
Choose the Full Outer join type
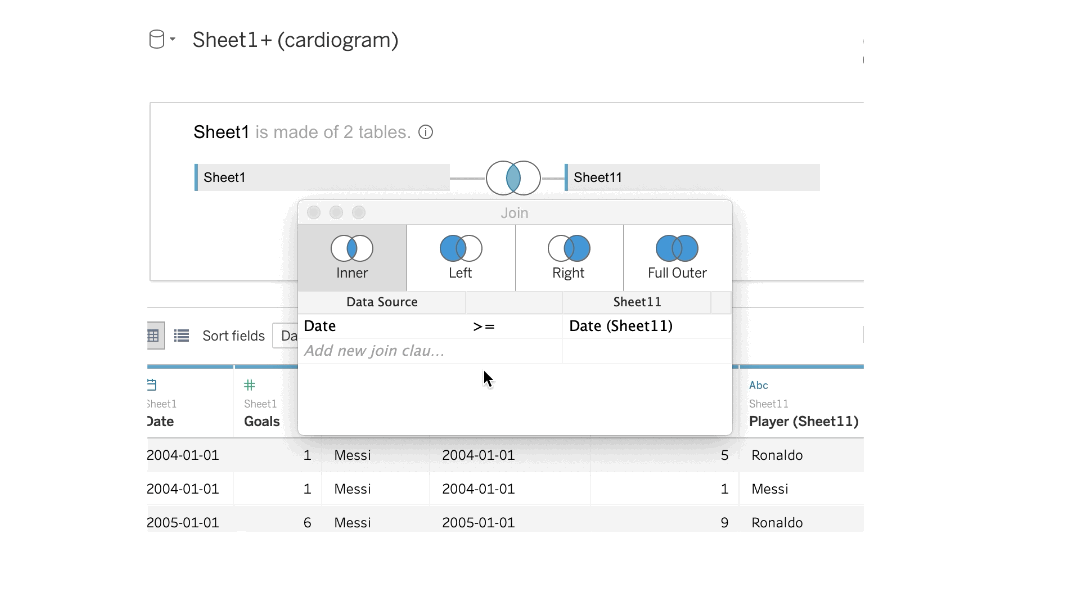(x=677, y=258)
